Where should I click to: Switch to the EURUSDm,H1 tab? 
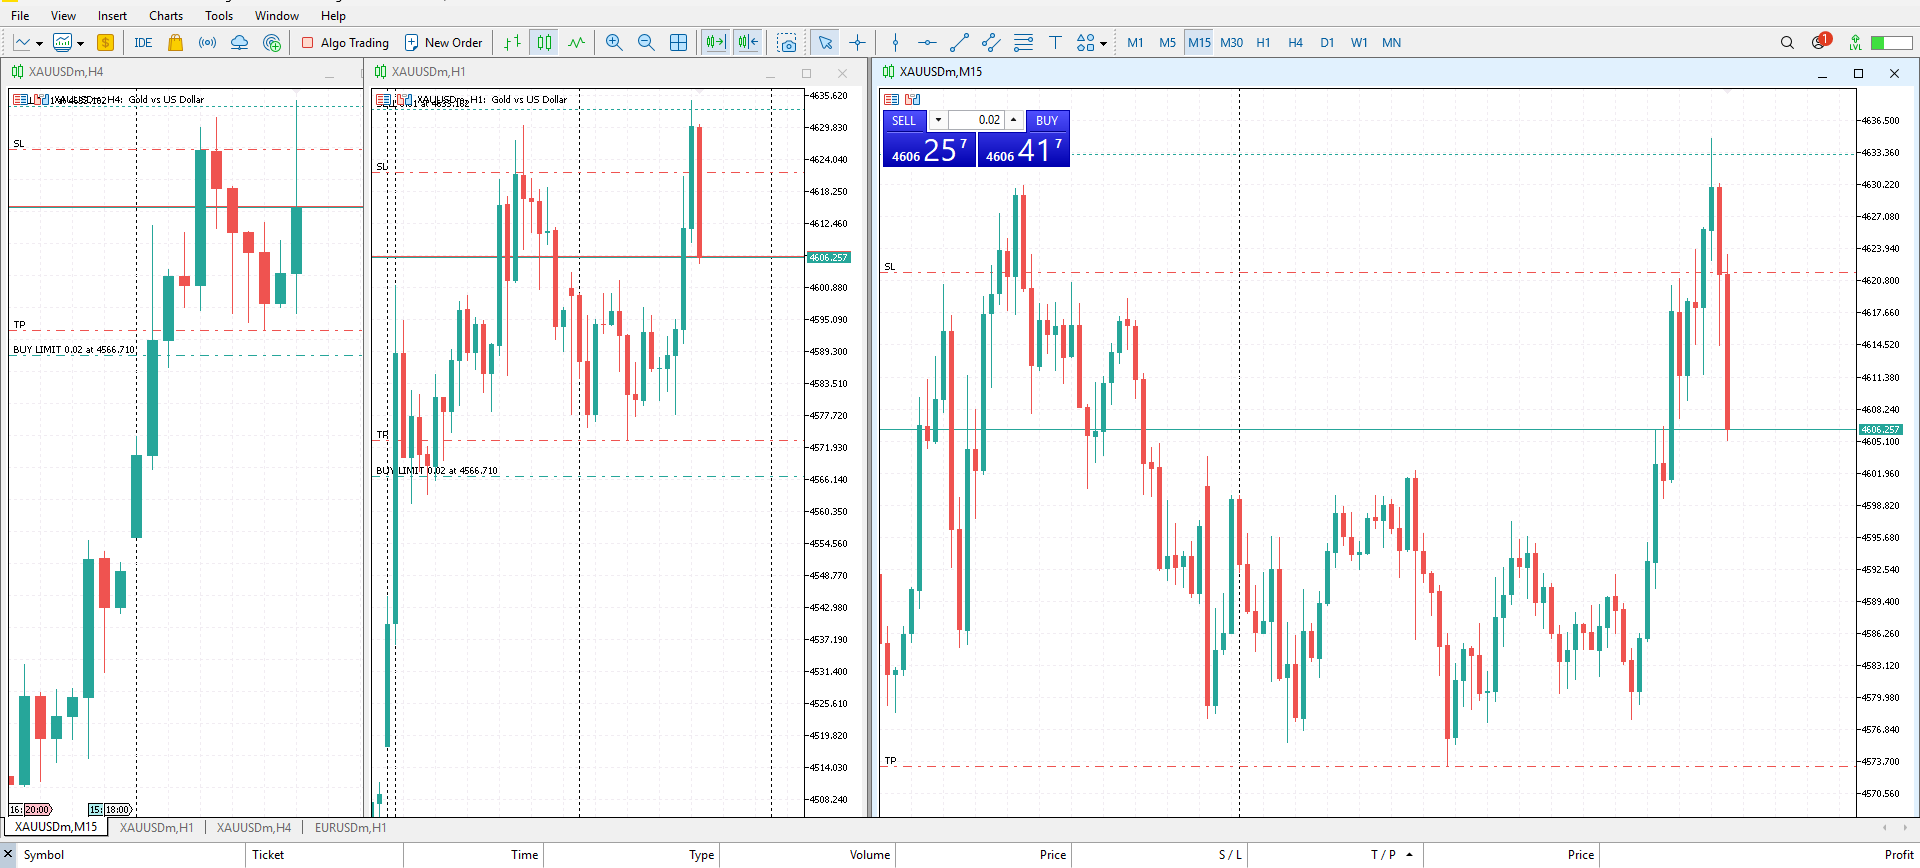point(350,827)
